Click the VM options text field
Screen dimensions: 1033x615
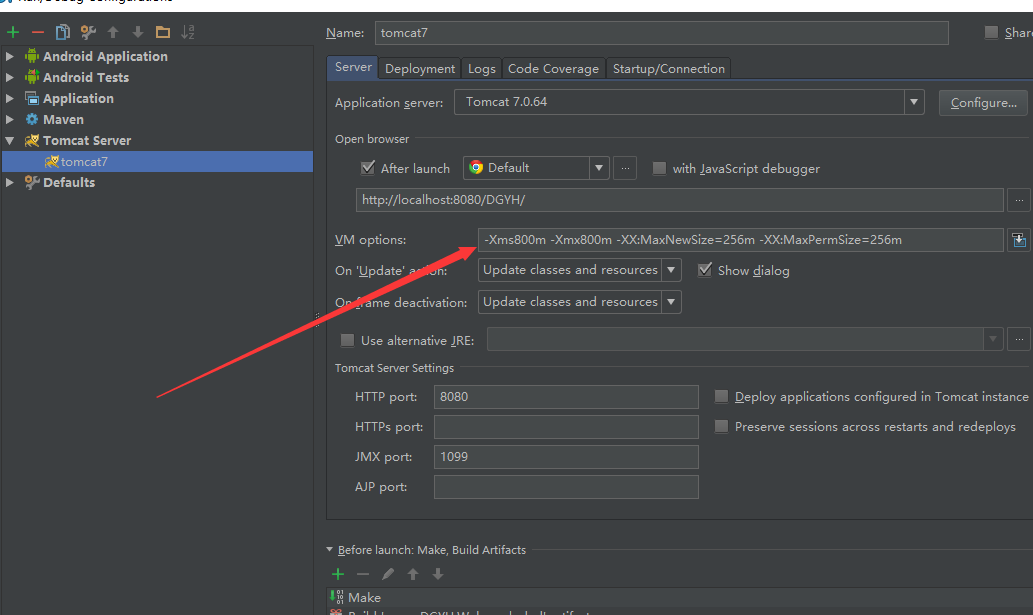pos(740,240)
